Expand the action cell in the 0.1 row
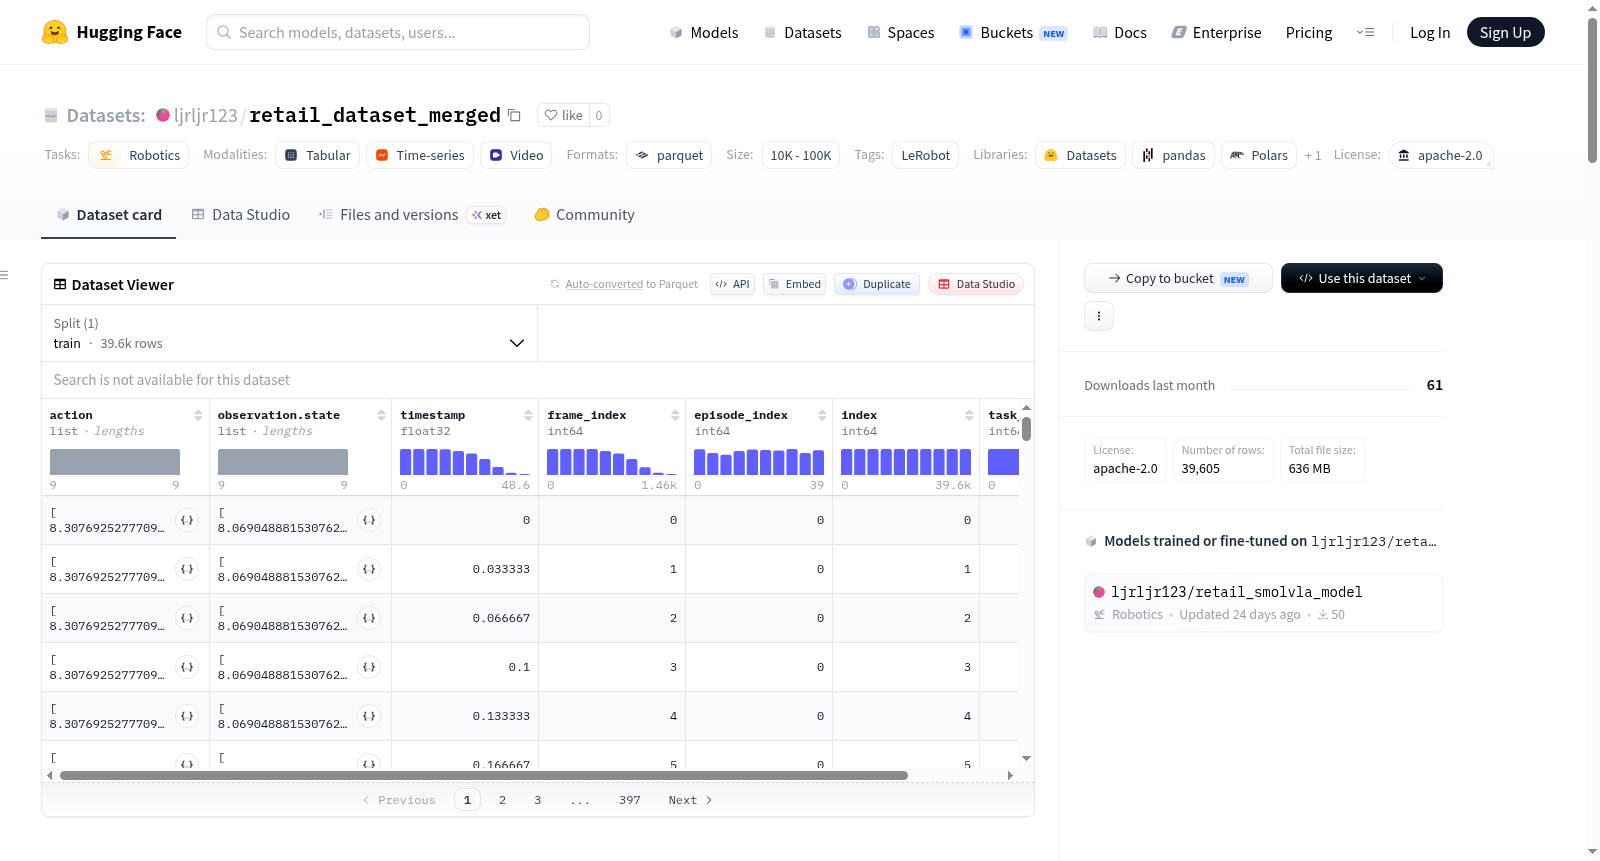Image resolution: width=1600 pixels, height=861 pixels. tap(187, 667)
